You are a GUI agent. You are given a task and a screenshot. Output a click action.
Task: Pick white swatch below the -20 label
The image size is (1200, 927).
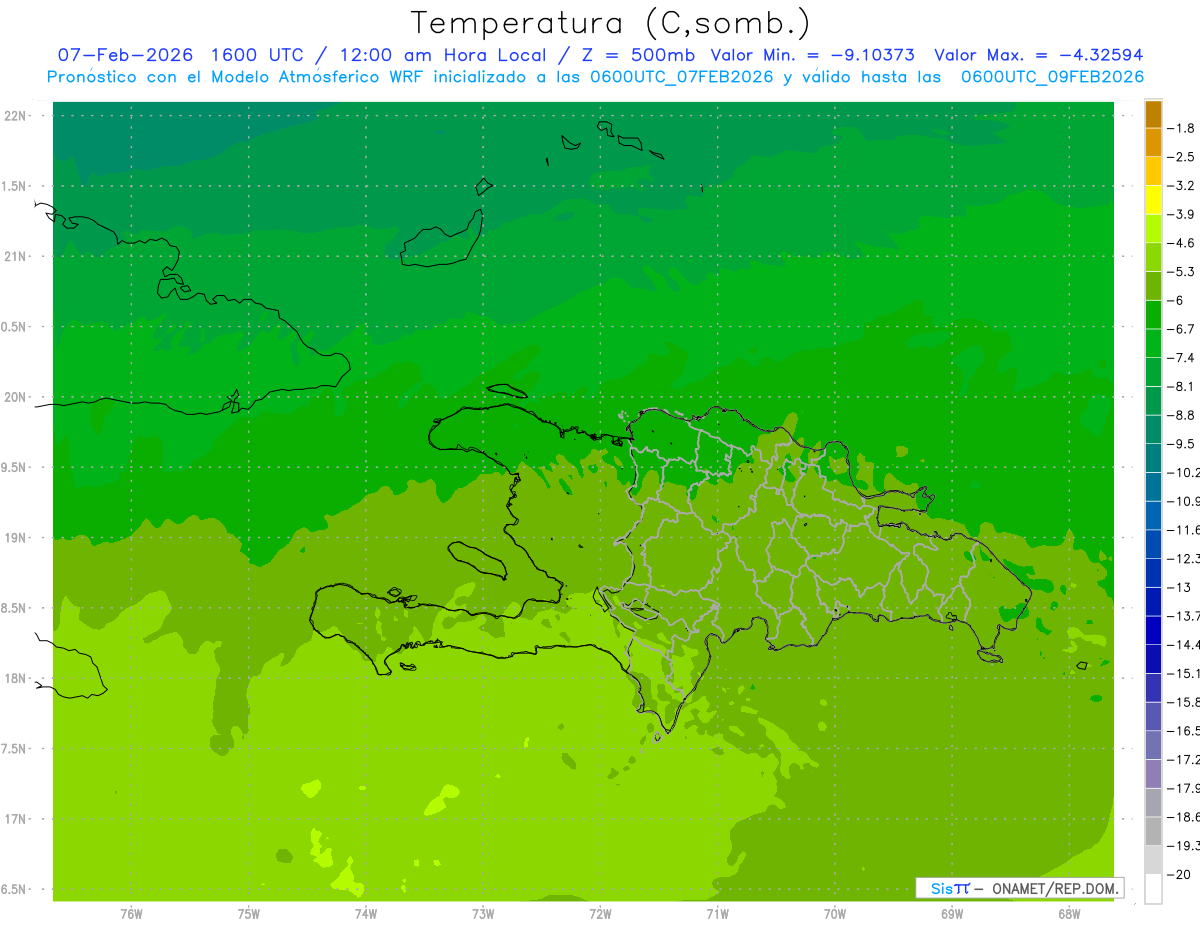point(1153,889)
